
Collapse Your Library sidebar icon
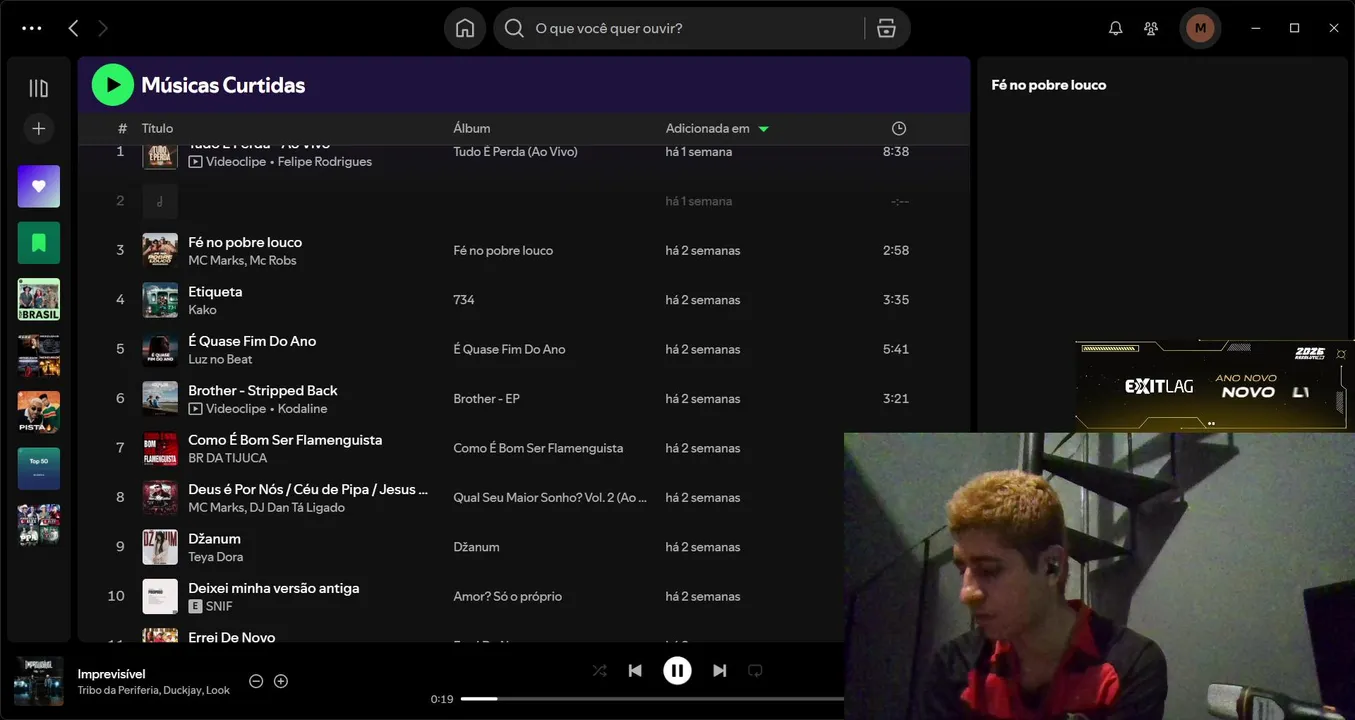(39, 88)
